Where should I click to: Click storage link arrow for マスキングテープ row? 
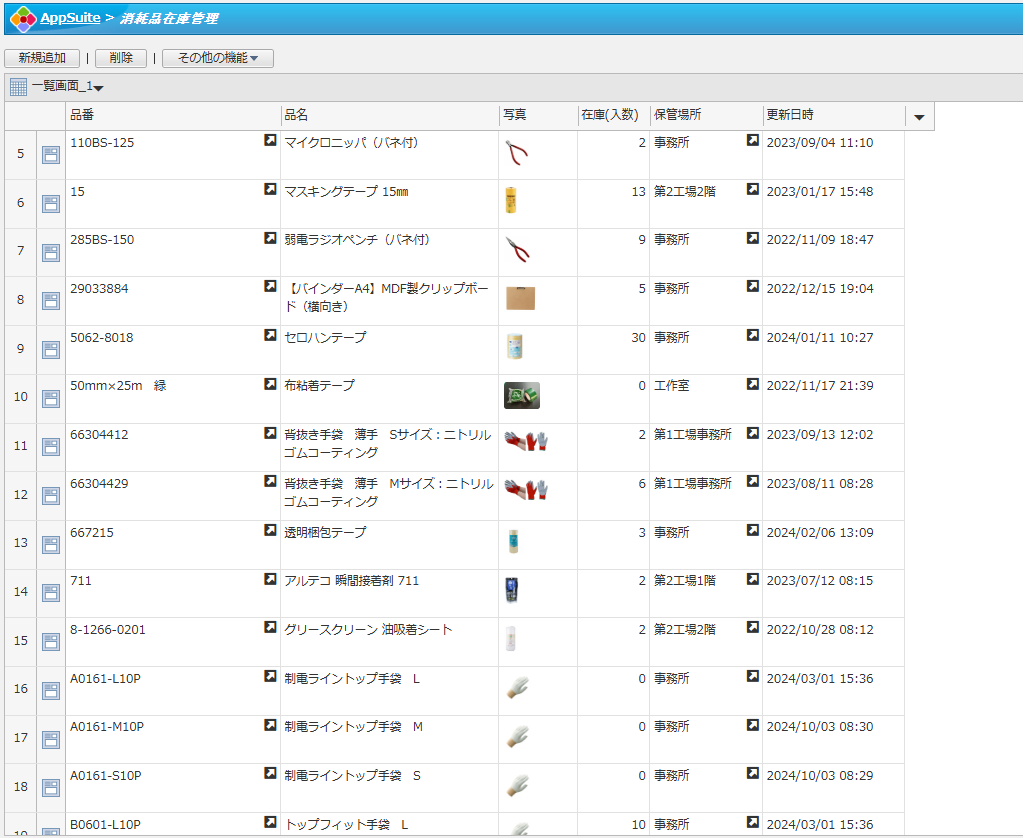pyautogui.click(x=753, y=190)
